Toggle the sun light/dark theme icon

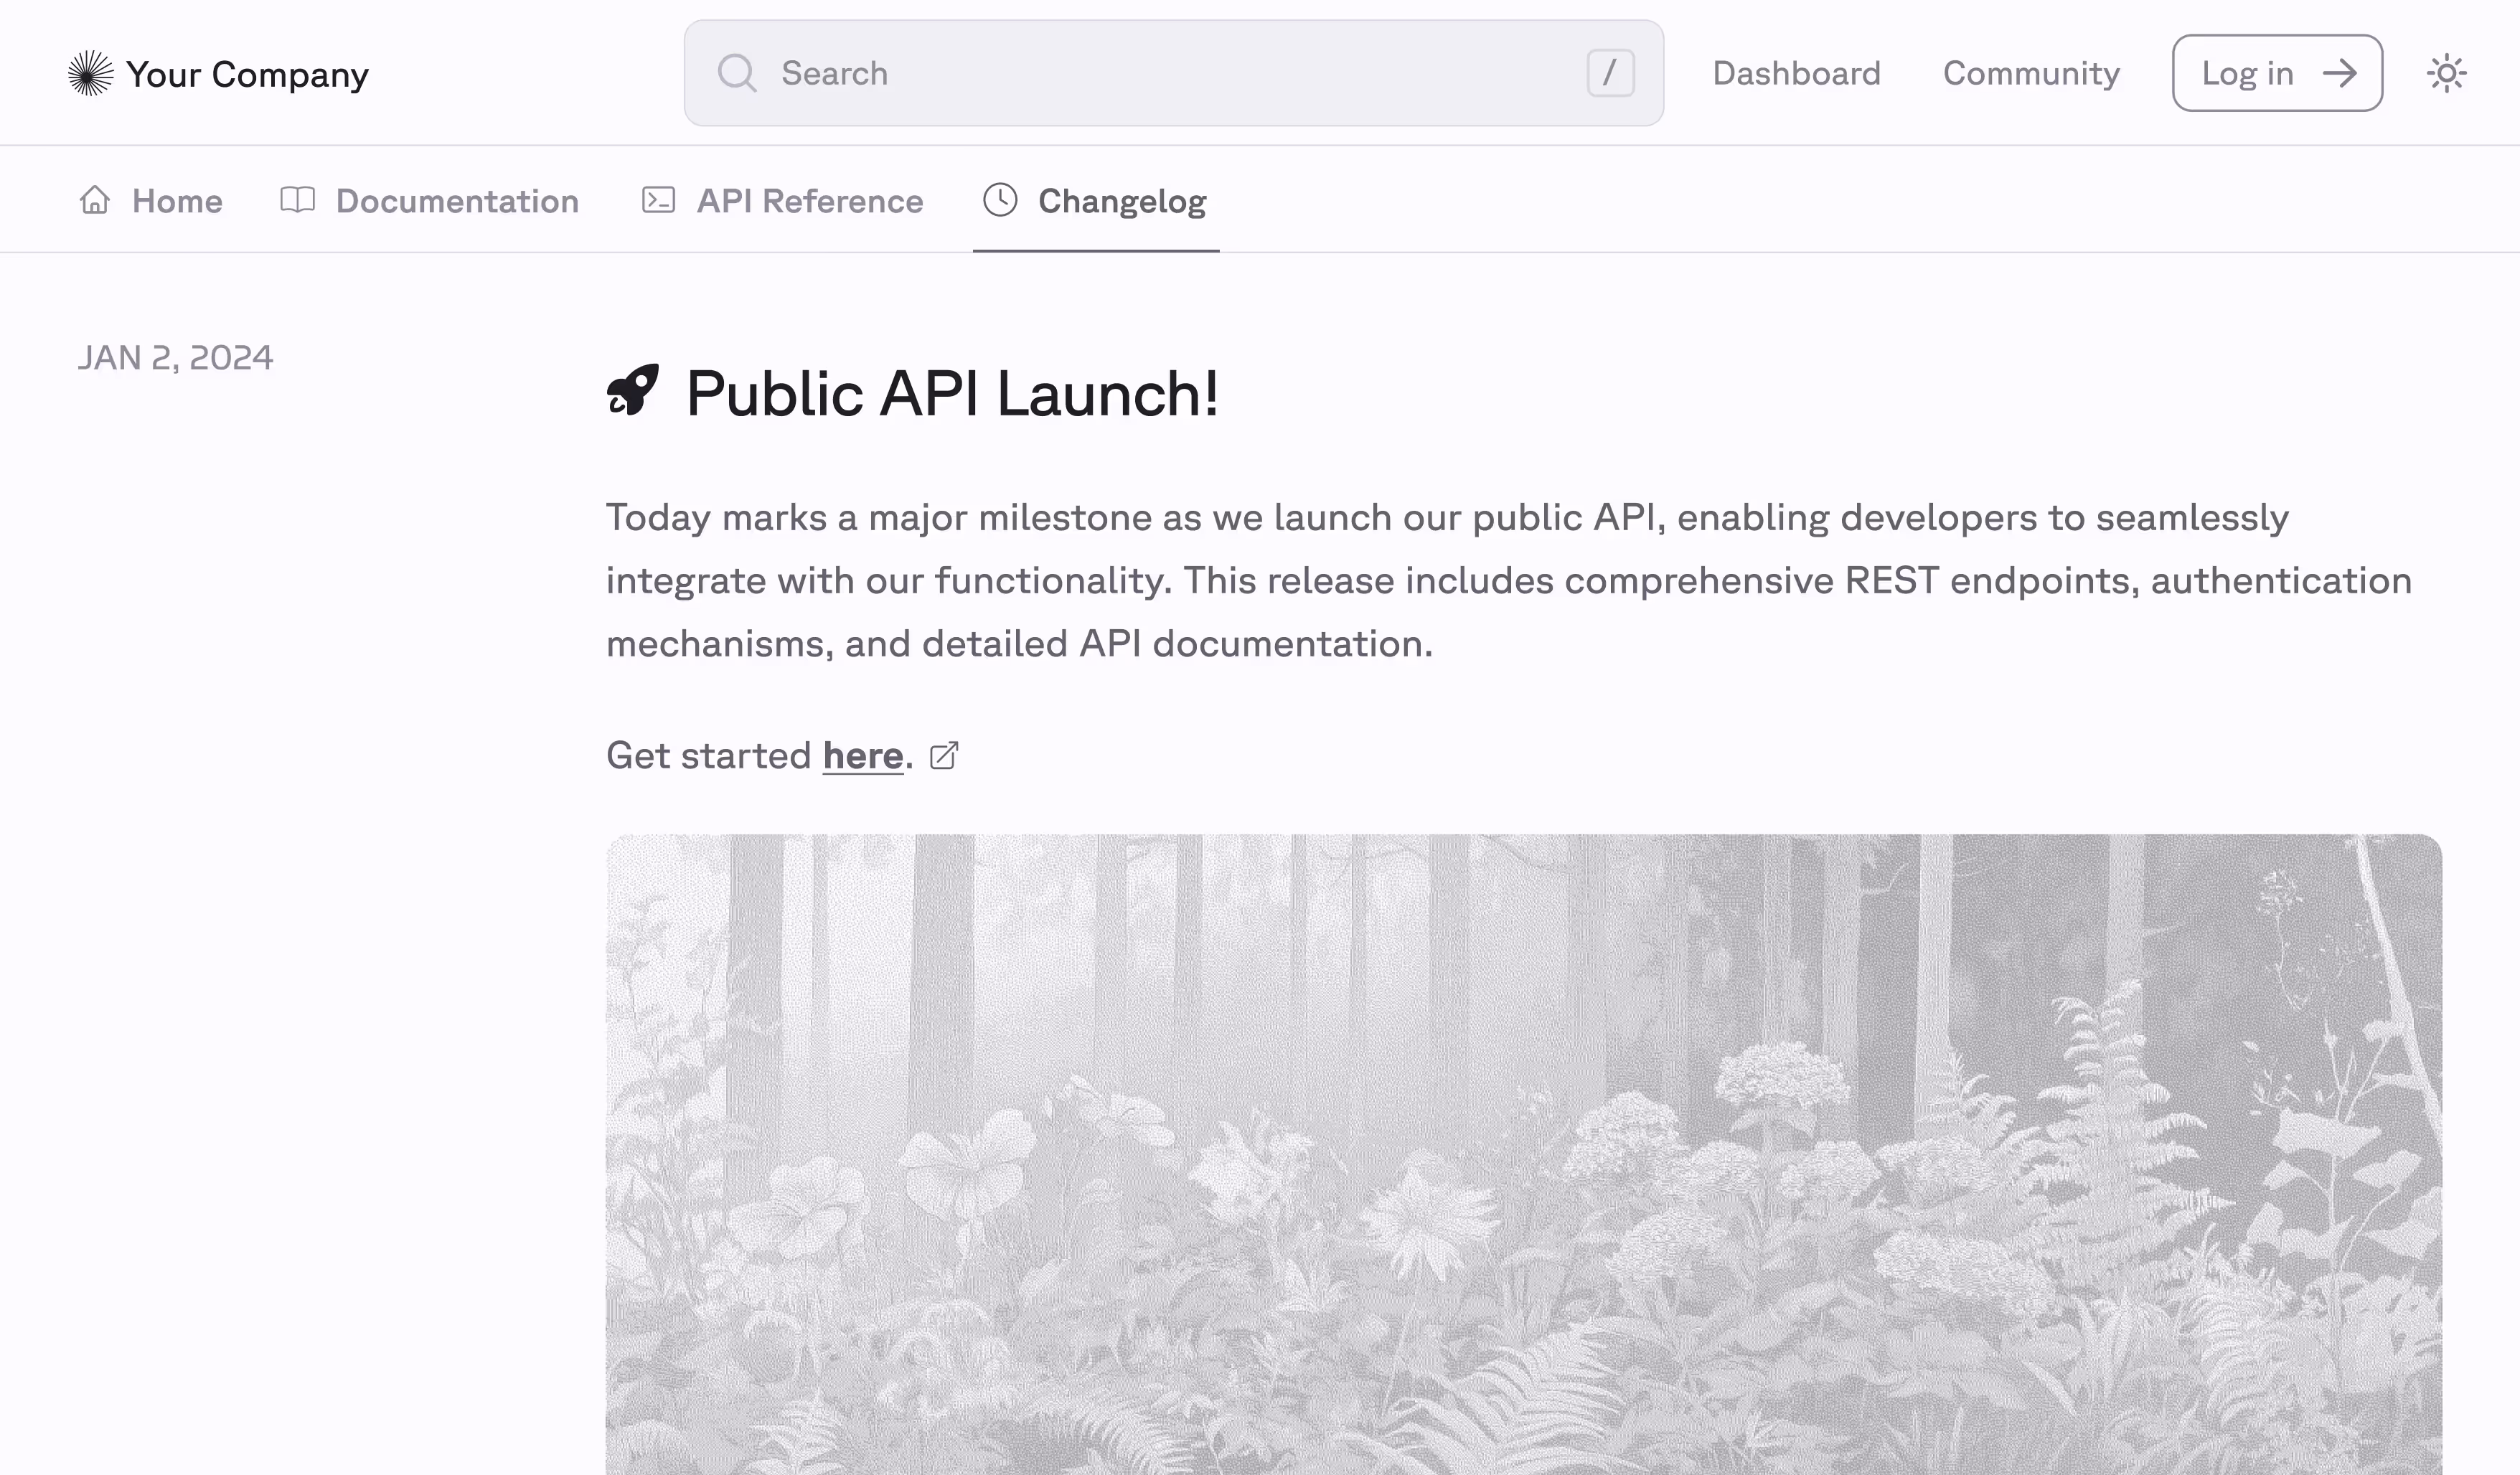[x=2446, y=73]
